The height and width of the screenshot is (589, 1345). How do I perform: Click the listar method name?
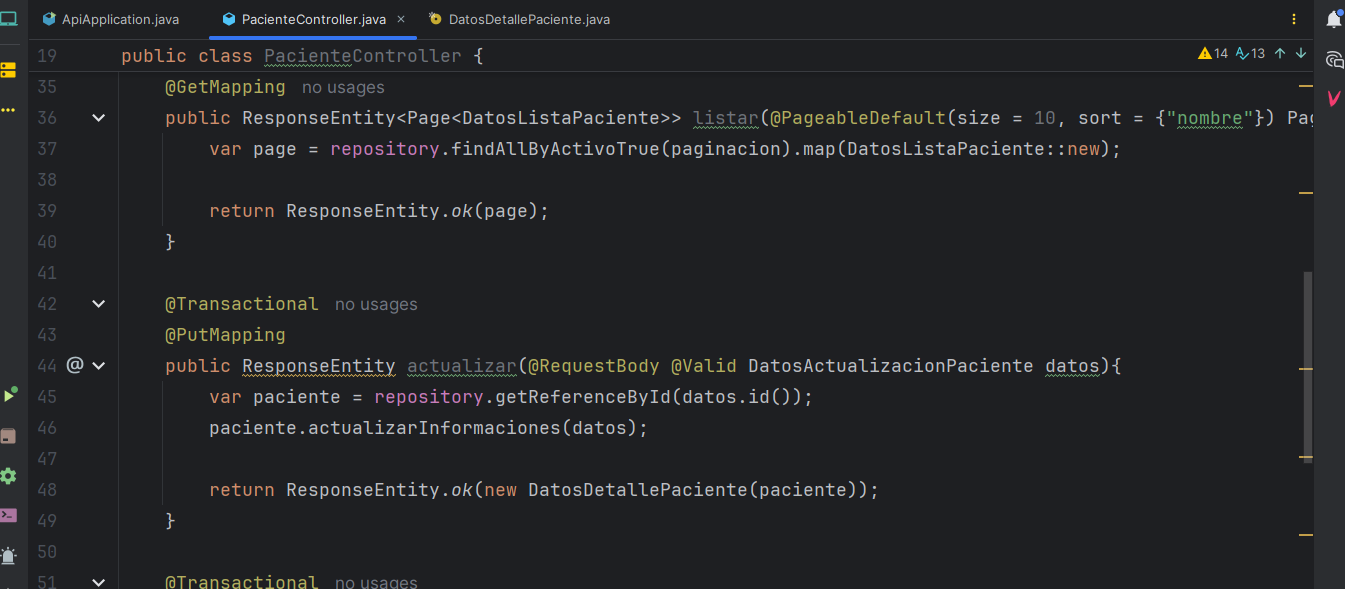[726, 118]
